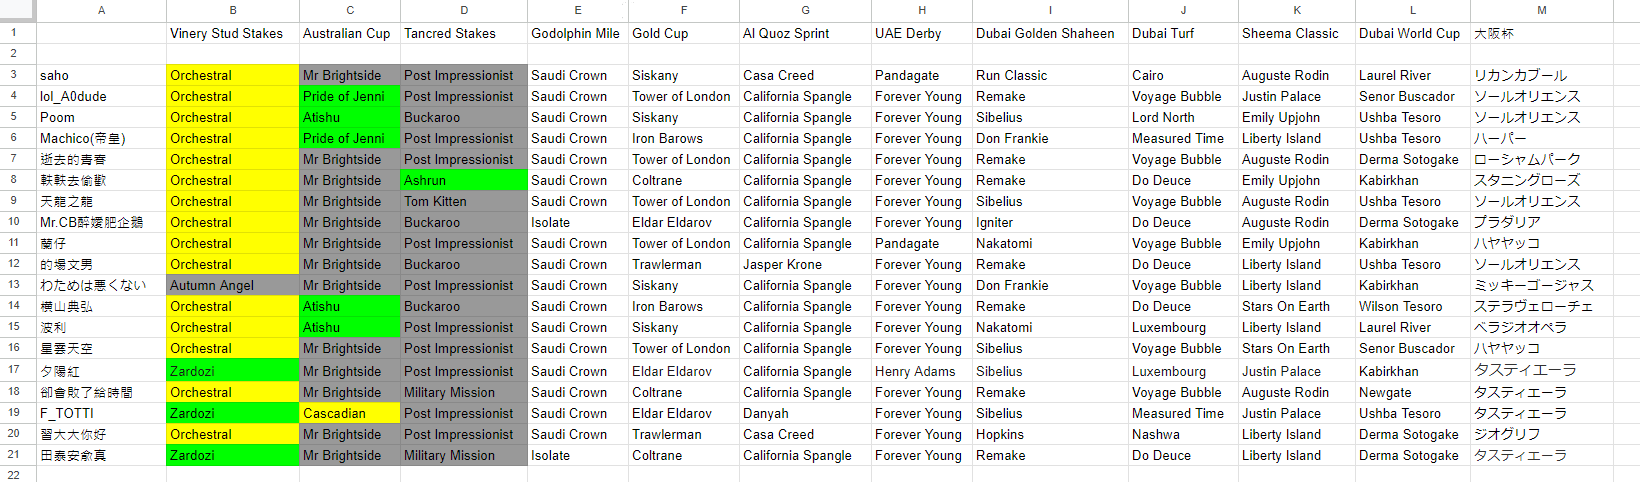This screenshot has width=1640, height=482.
Task: Click the name cell lol_A0dude
Action: [x=101, y=96]
